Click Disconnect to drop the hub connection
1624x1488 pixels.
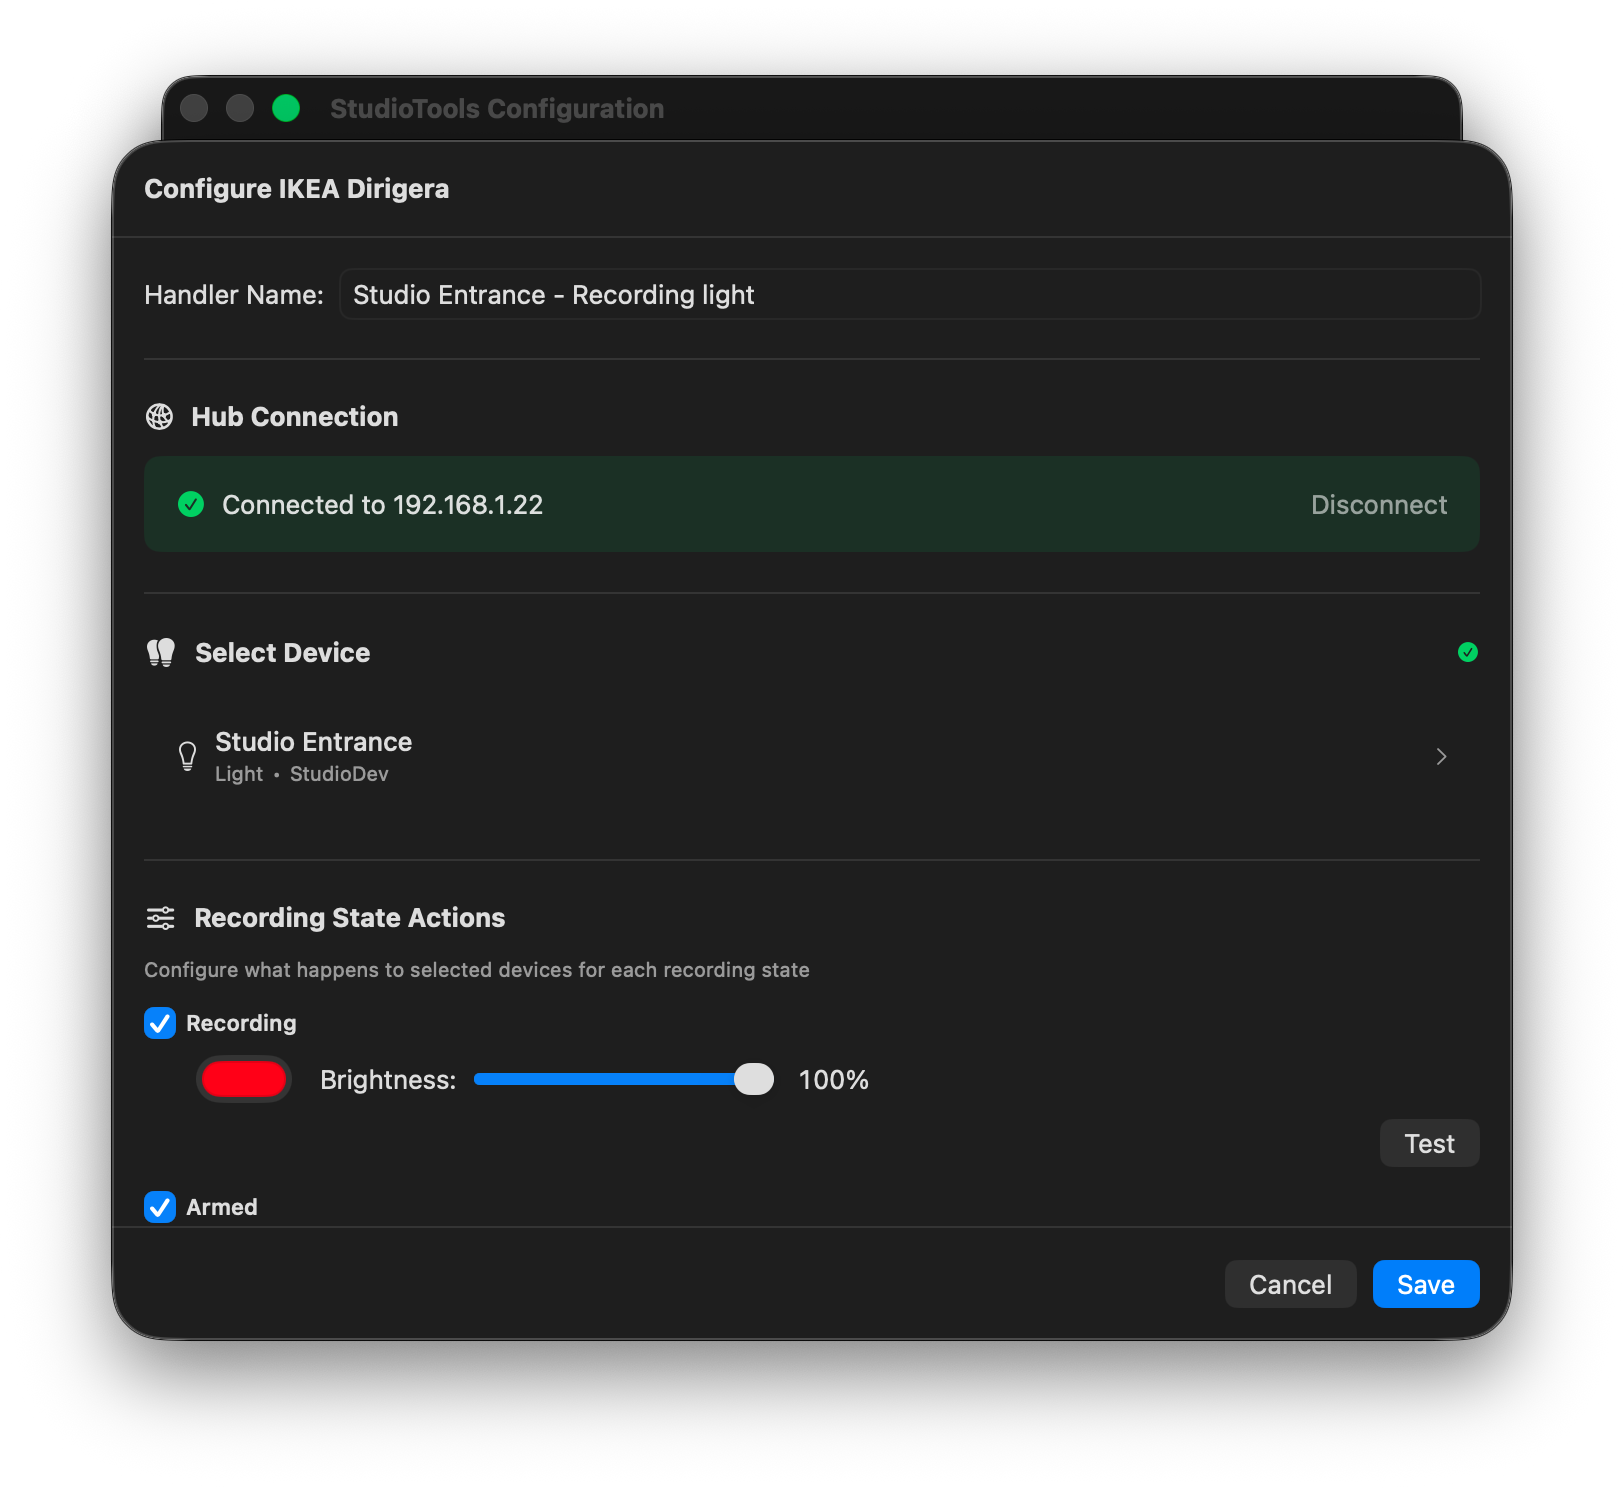coord(1379,504)
